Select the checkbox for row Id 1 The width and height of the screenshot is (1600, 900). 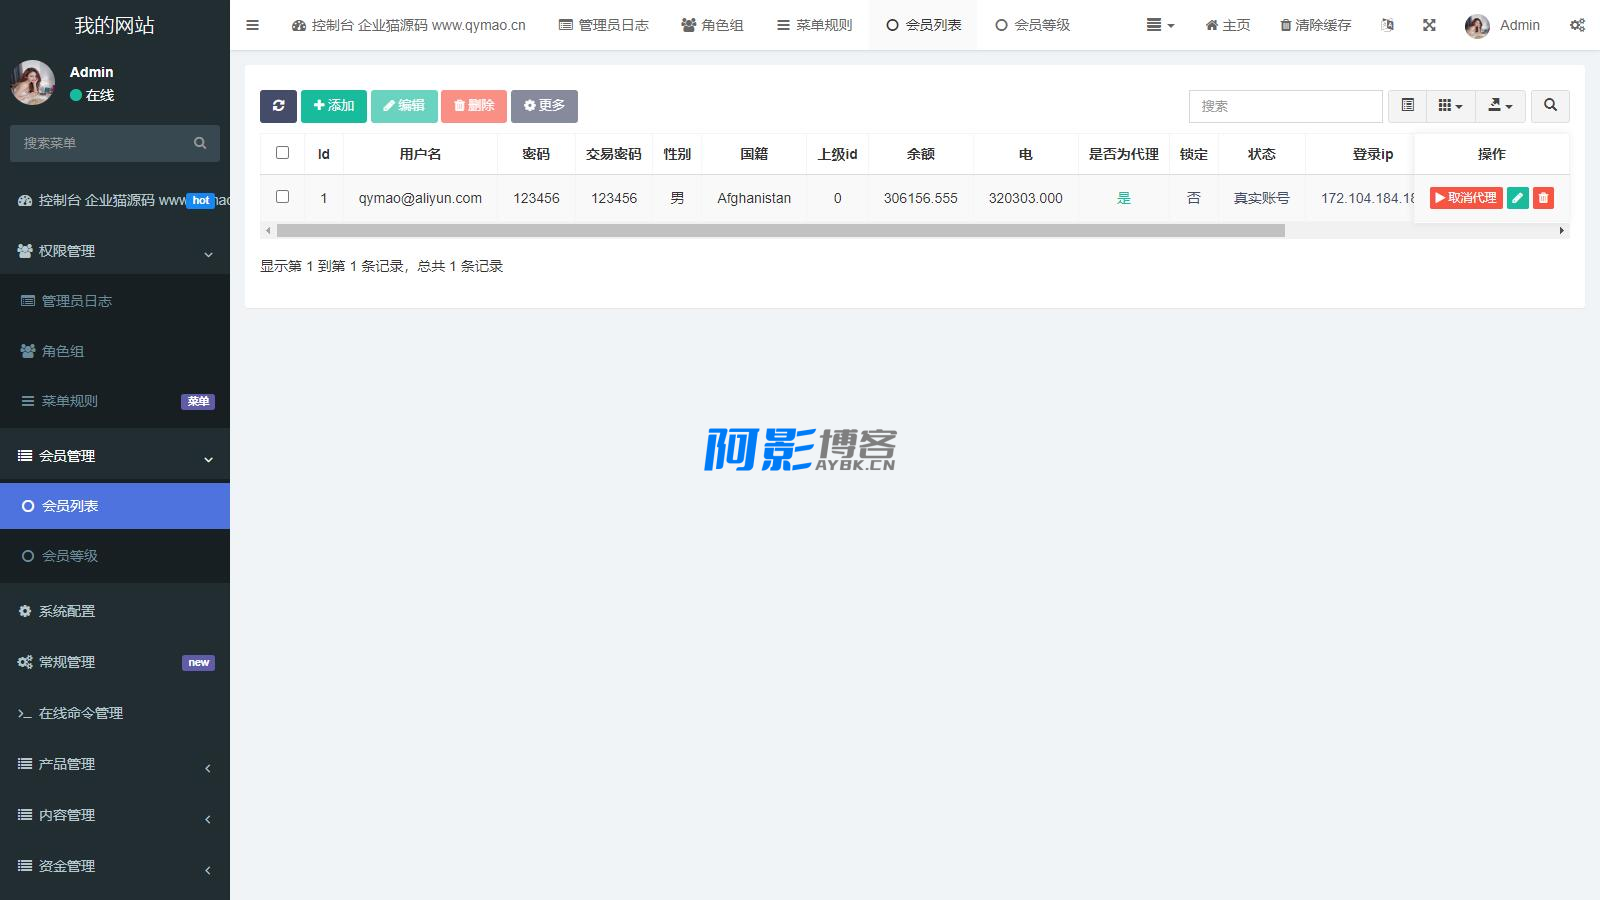(282, 197)
